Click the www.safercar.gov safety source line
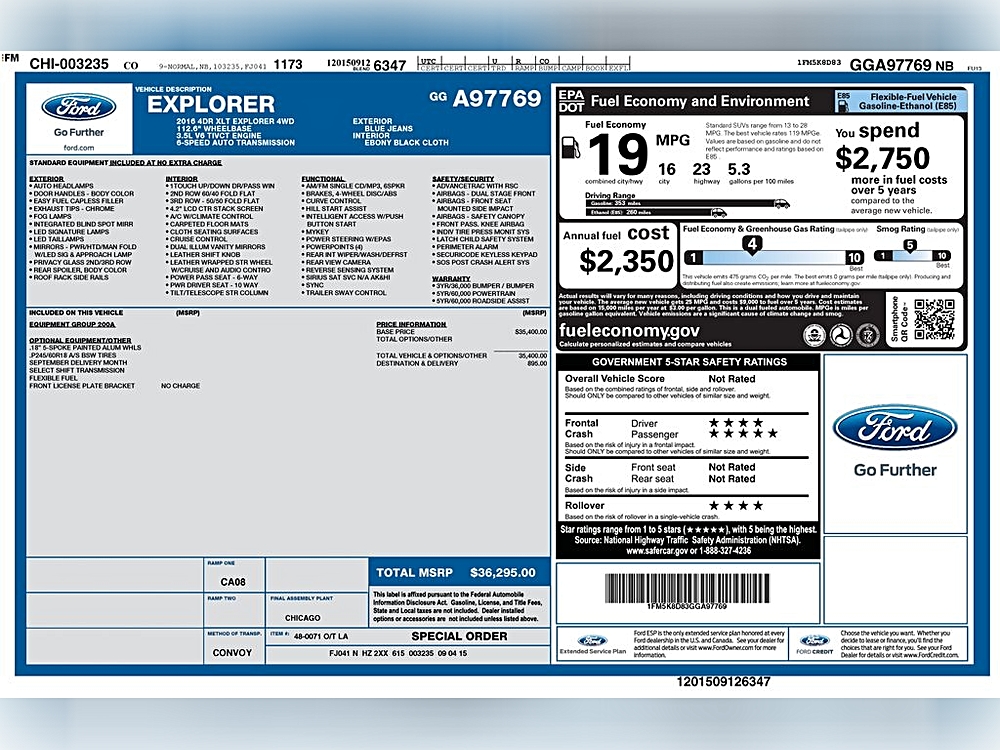 click(688, 550)
